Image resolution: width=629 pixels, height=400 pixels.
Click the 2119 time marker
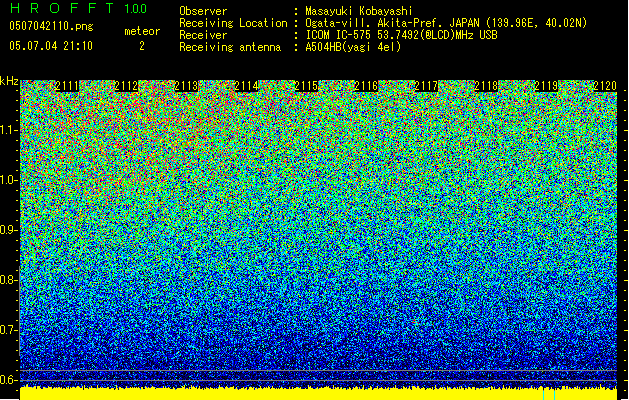[x=546, y=86]
